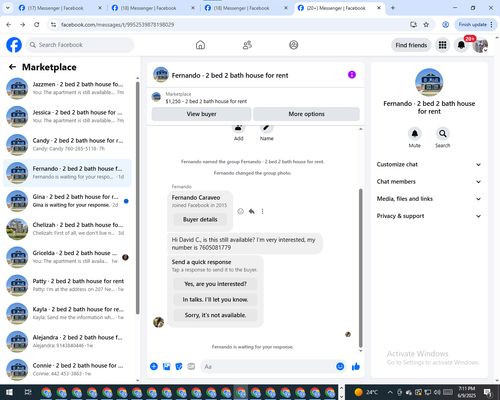Screen dimensions: 500x400
Task: Open the Home icon in the top navigation
Action: pos(200,45)
